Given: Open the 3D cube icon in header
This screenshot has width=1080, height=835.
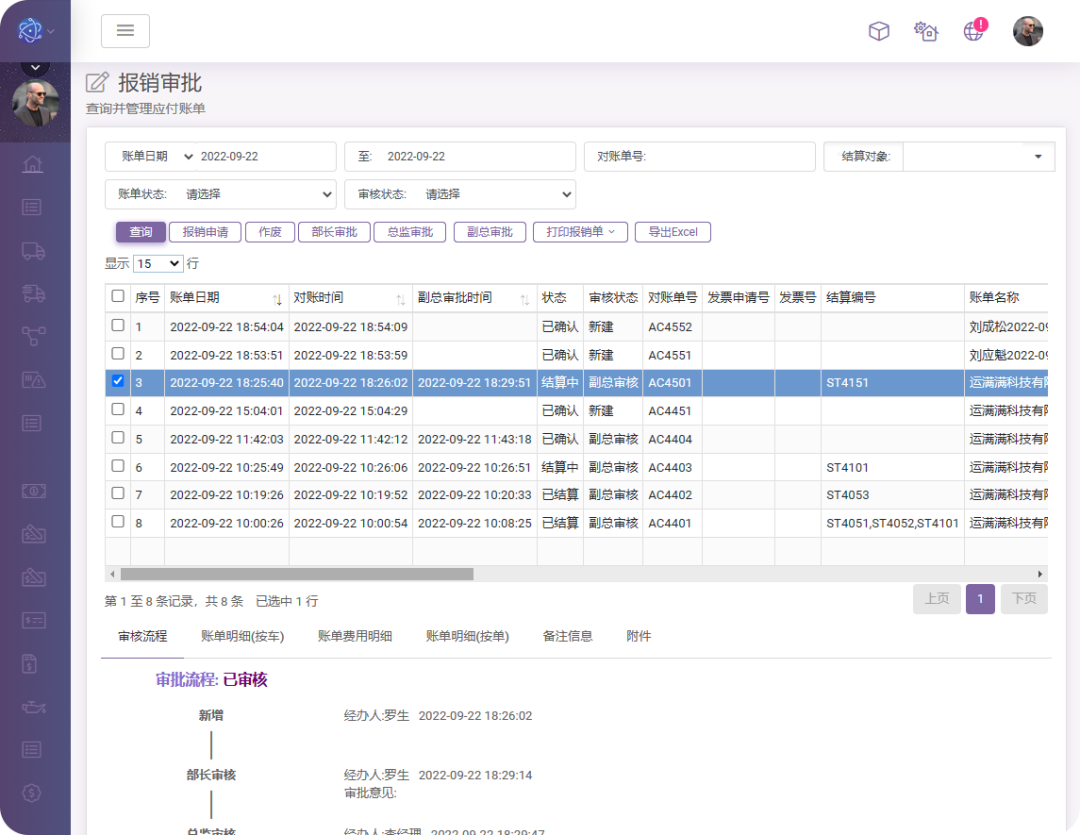Looking at the screenshot, I should pos(878,31).
